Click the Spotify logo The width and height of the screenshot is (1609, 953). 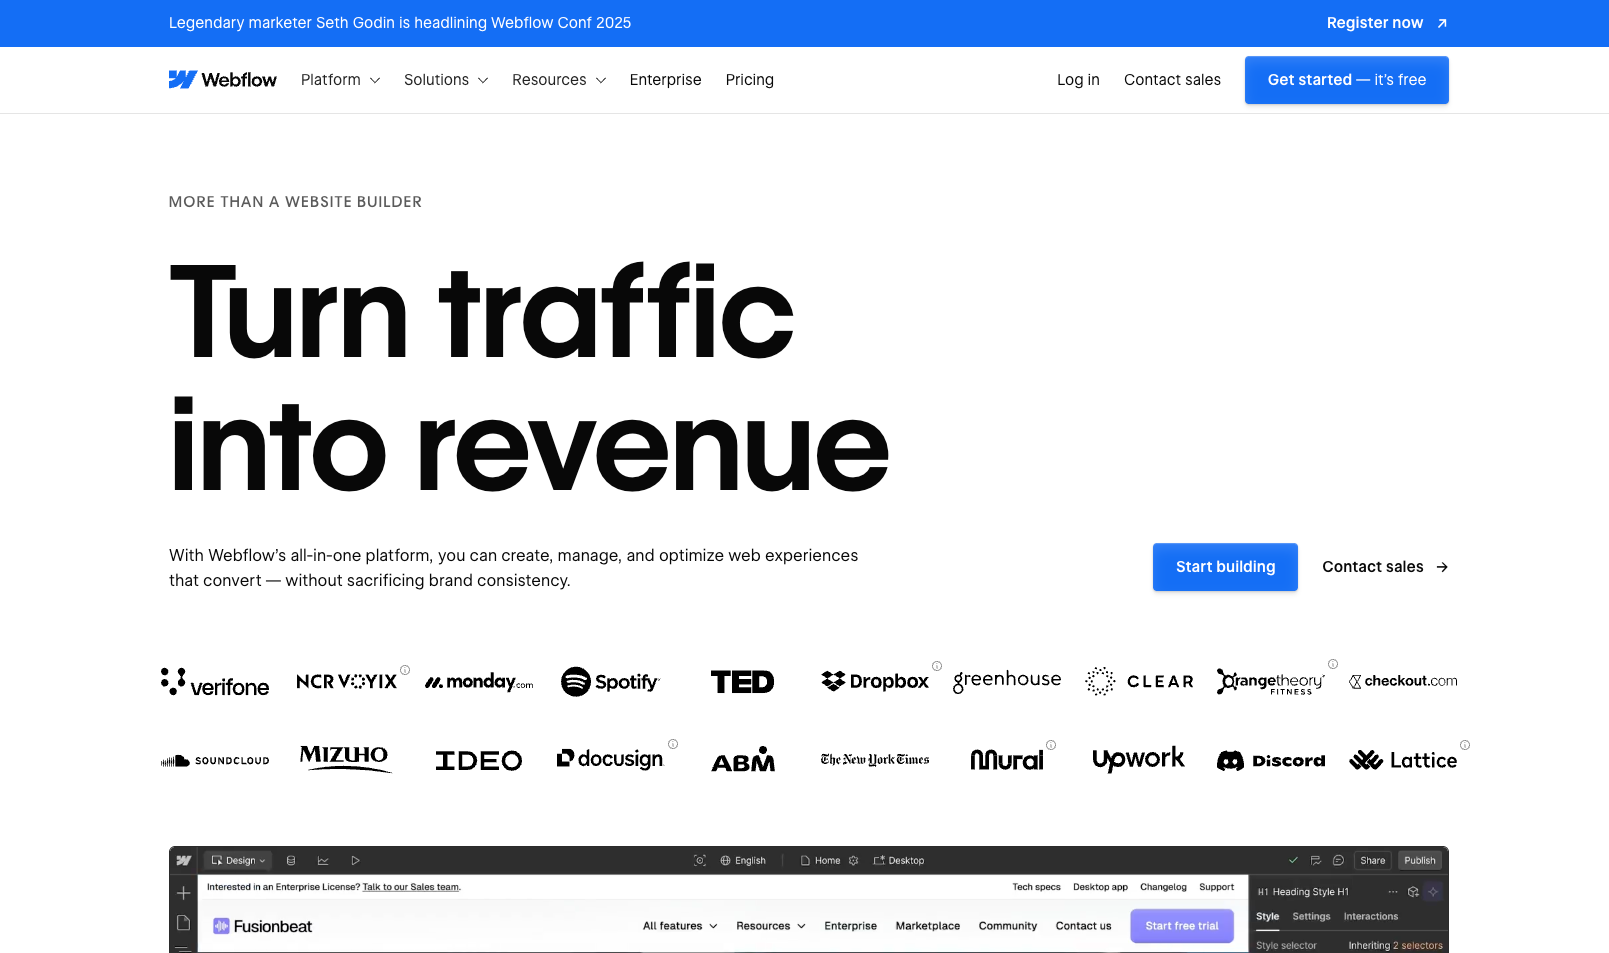click(x=610, y=682)
